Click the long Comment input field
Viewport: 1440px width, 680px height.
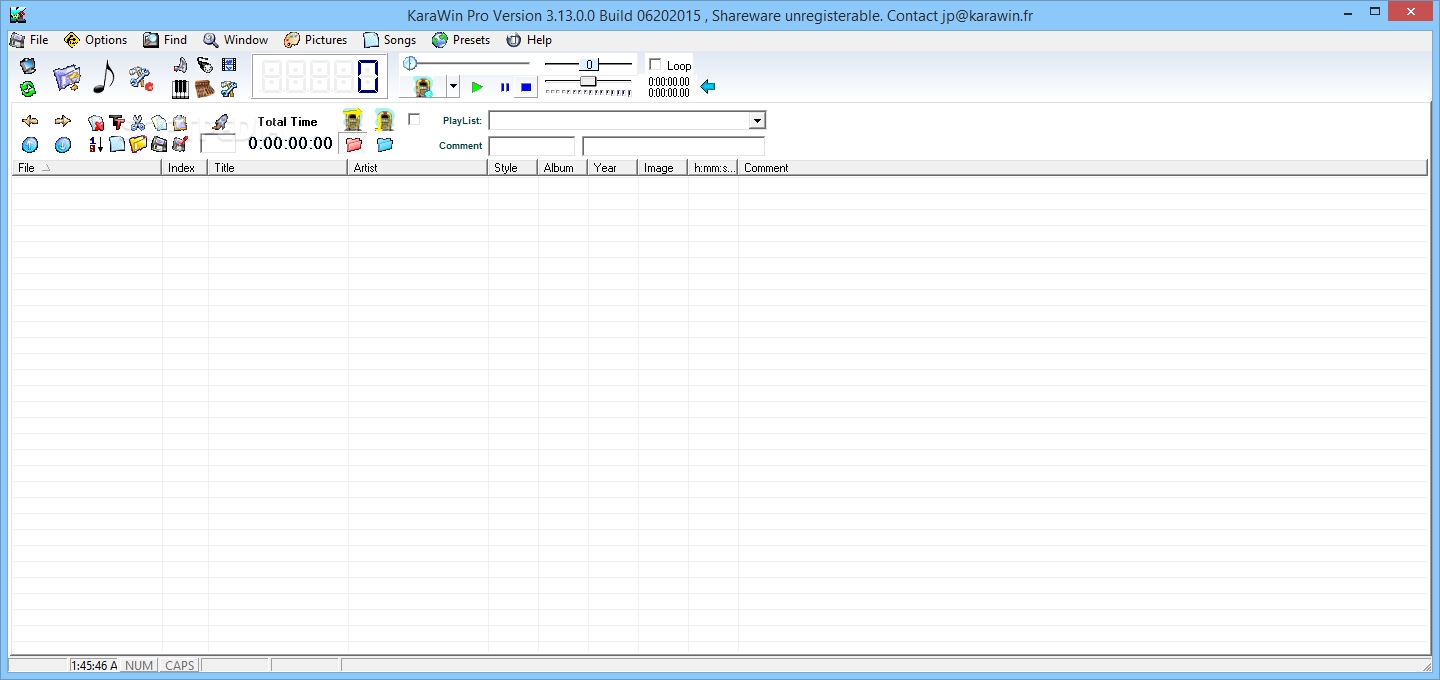point(674,146)
